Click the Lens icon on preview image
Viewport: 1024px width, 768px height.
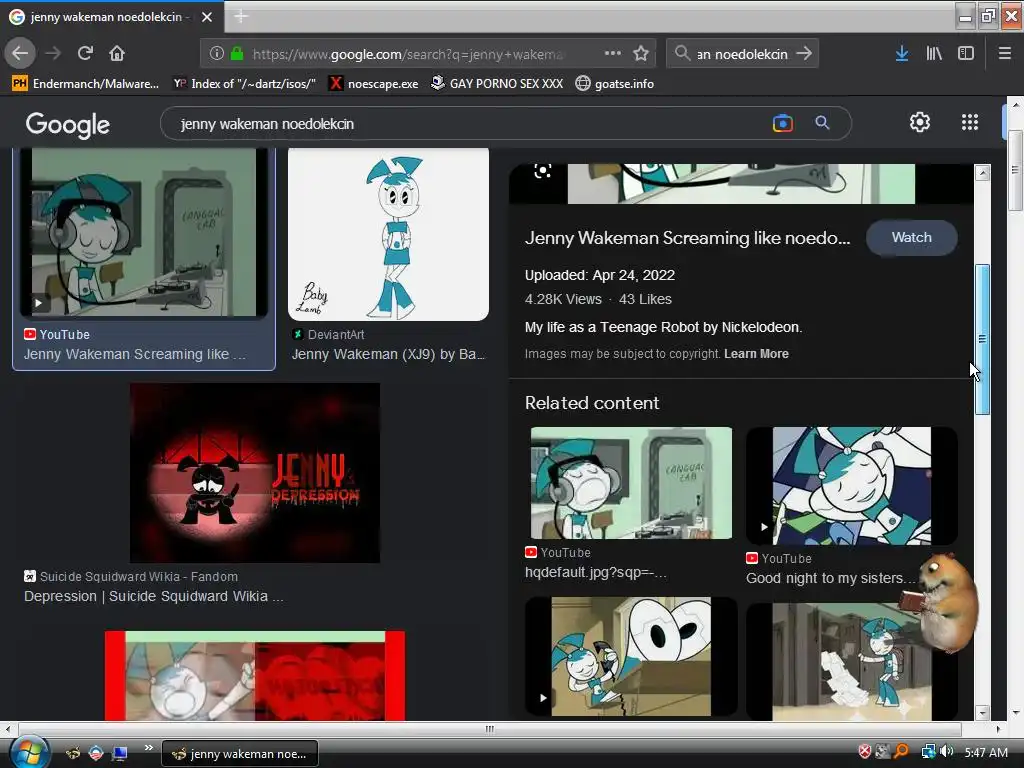point(543,171)
